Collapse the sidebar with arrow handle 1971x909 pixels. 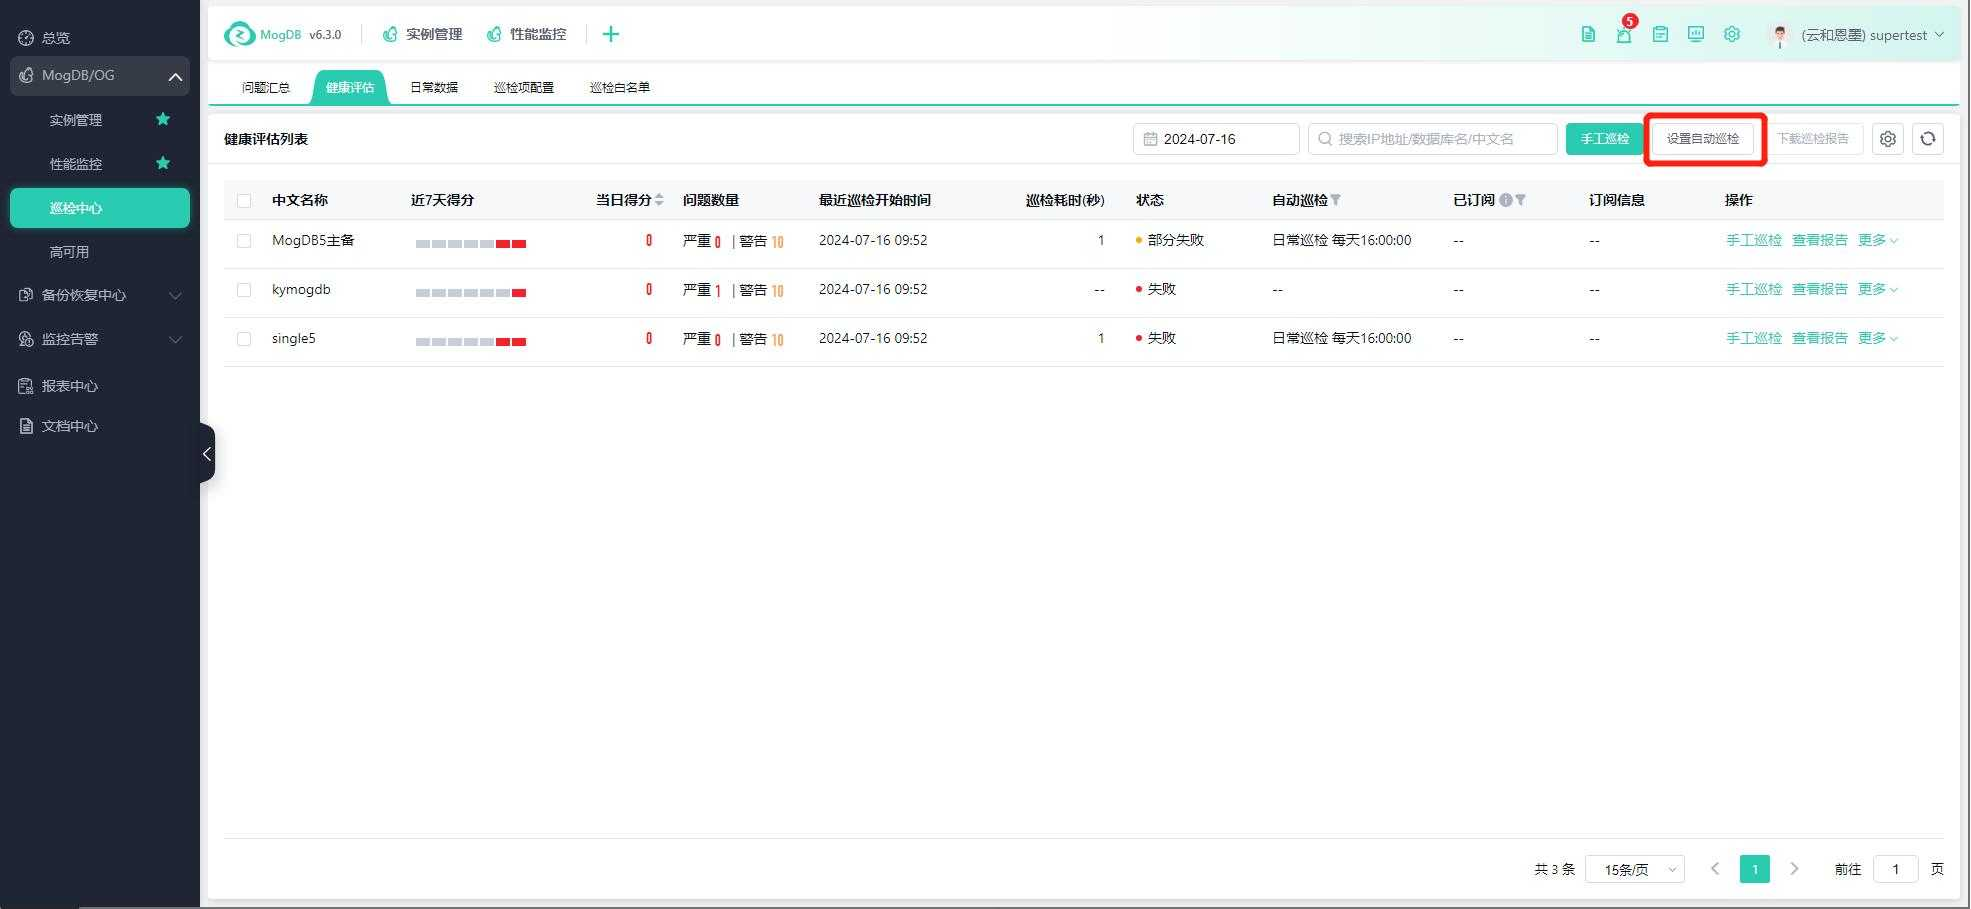click(x=207, y=453)
